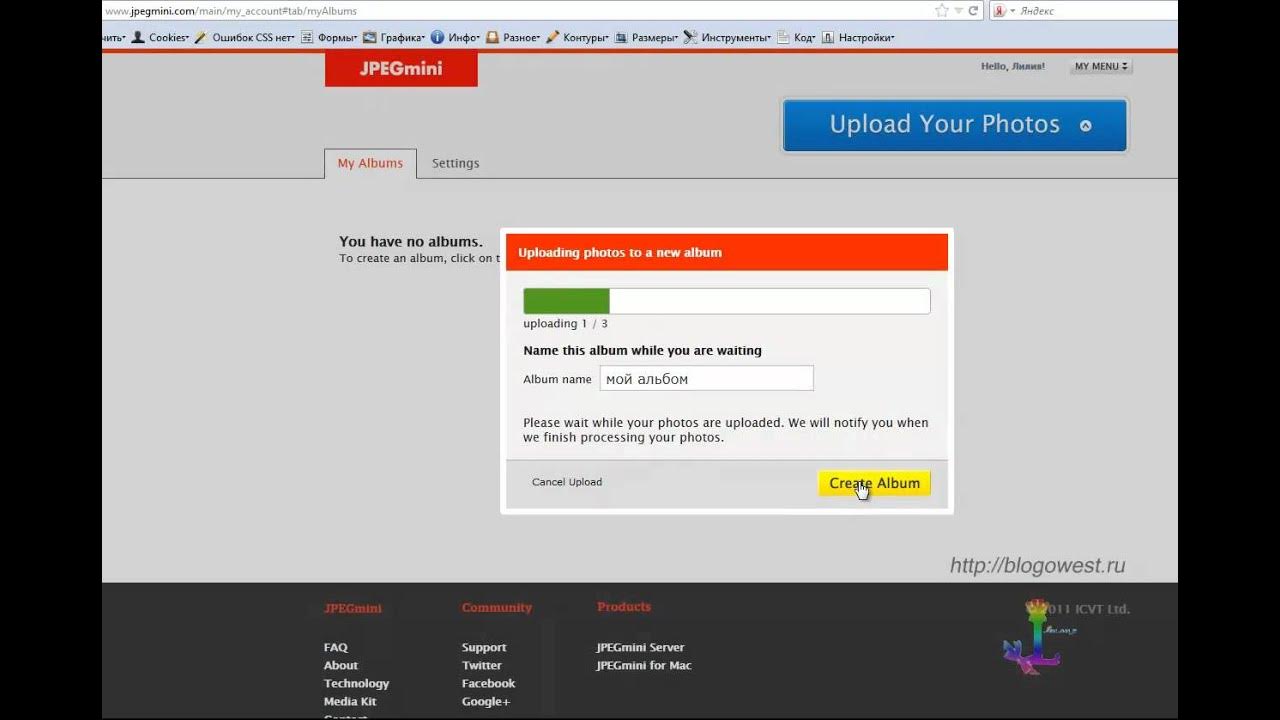Open the FAQ footer link

click(x=336, y=647)
